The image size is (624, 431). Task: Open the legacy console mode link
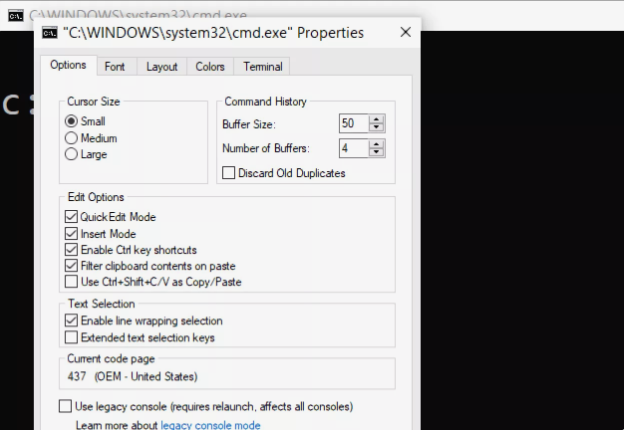click(x=211, y=425)
